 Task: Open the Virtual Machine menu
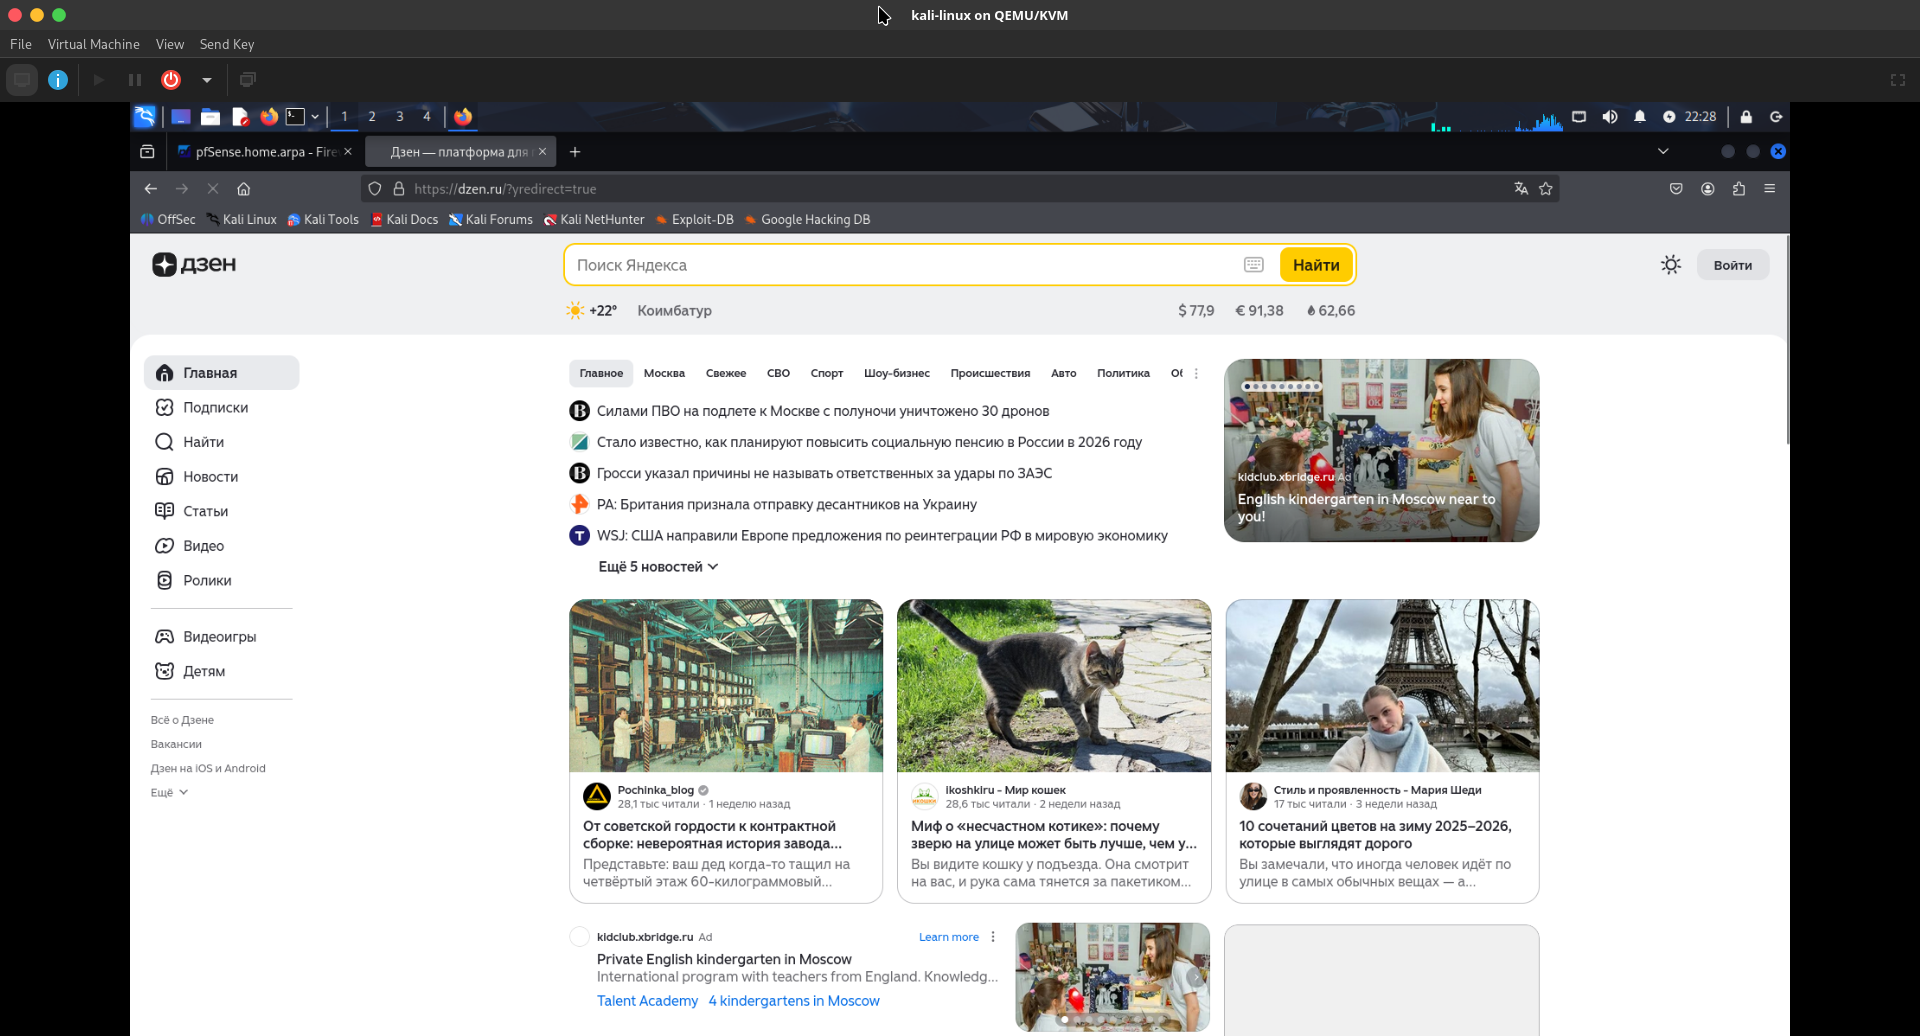pos(93,44)
